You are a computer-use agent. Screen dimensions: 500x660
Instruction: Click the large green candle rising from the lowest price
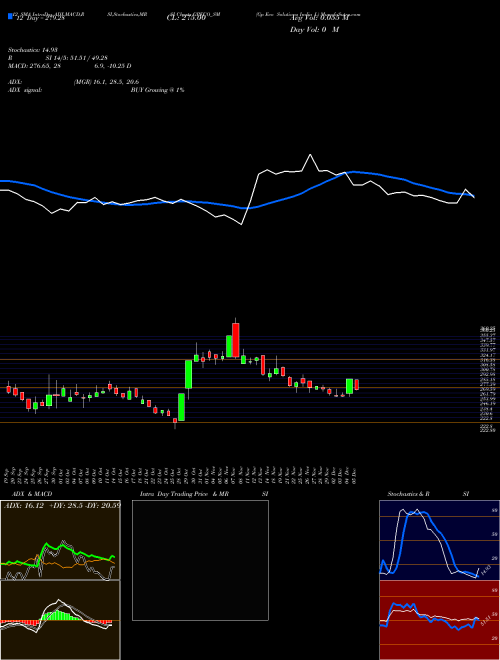pos(181,407)
